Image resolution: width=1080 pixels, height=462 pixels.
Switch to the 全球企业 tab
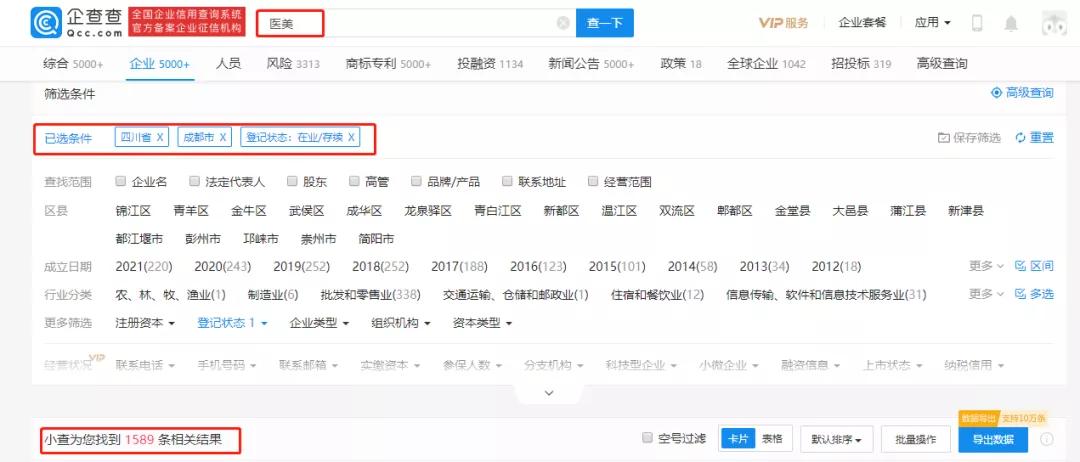[x=766, y=64]
